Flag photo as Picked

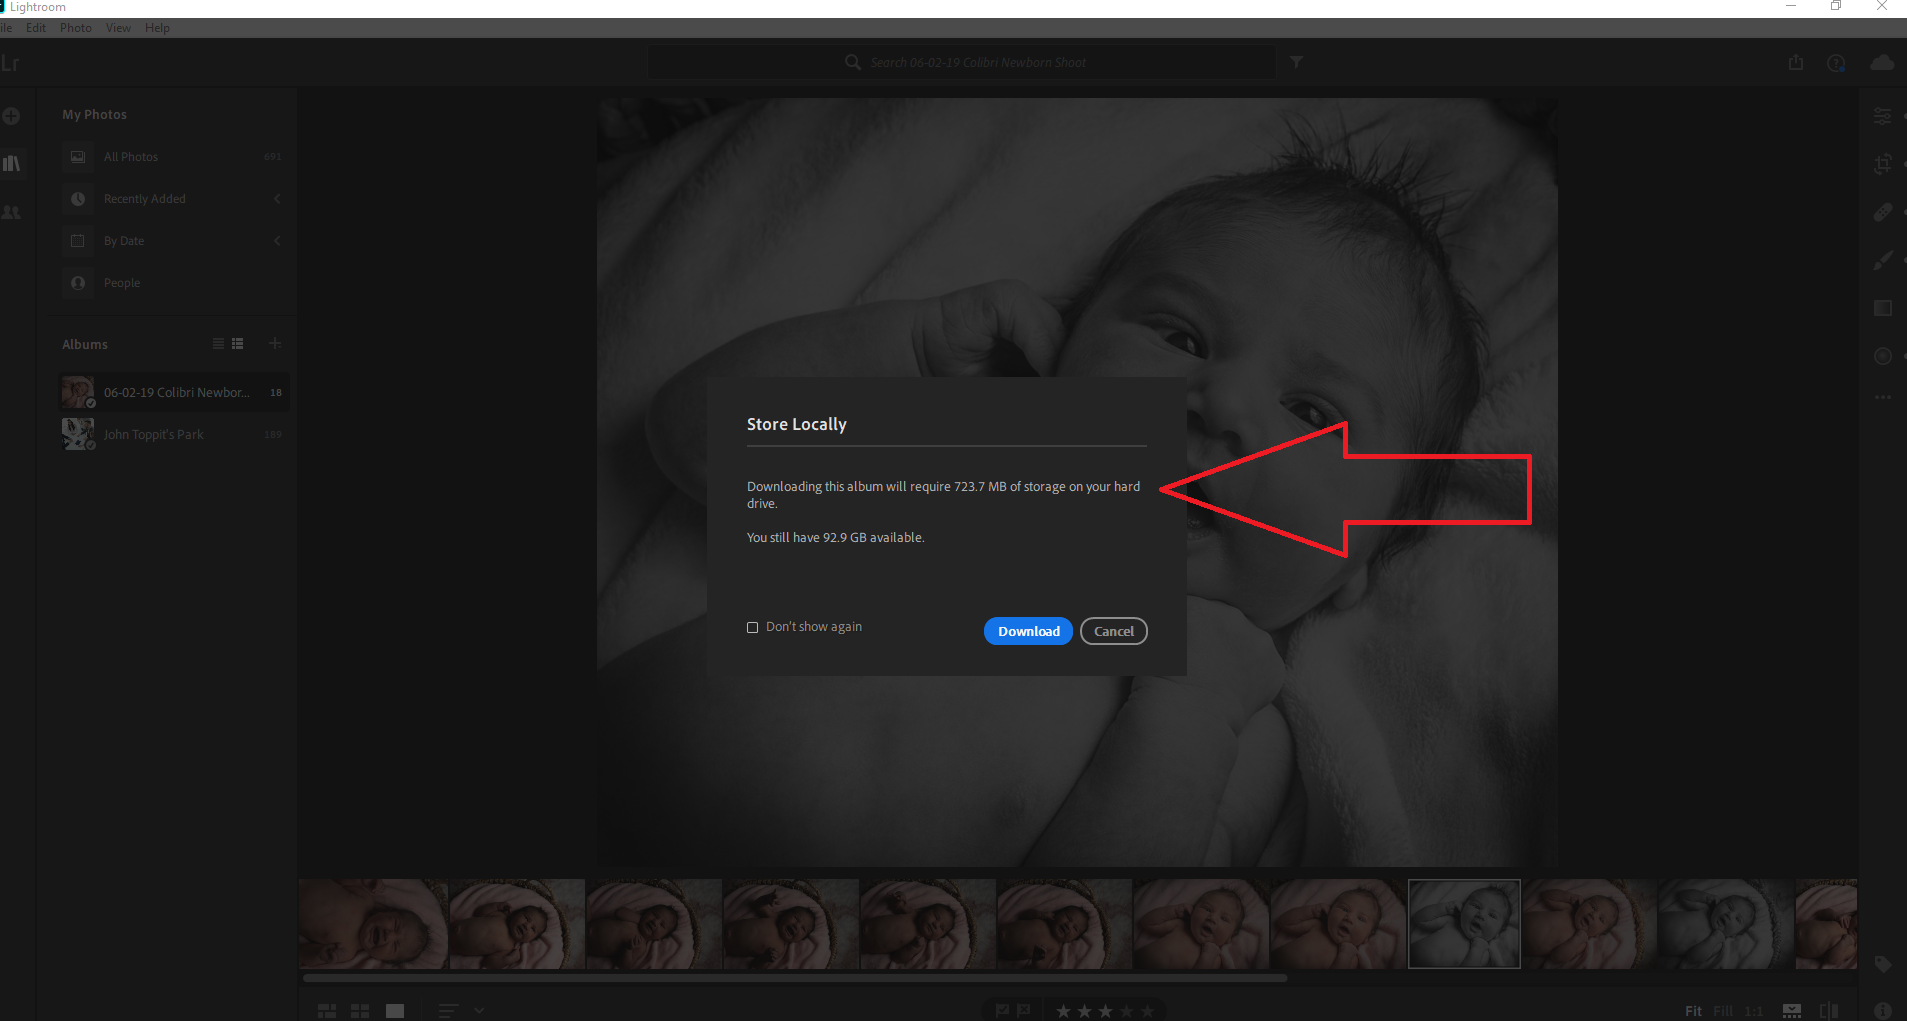pyautogui.click(x=1002, y=1011)
